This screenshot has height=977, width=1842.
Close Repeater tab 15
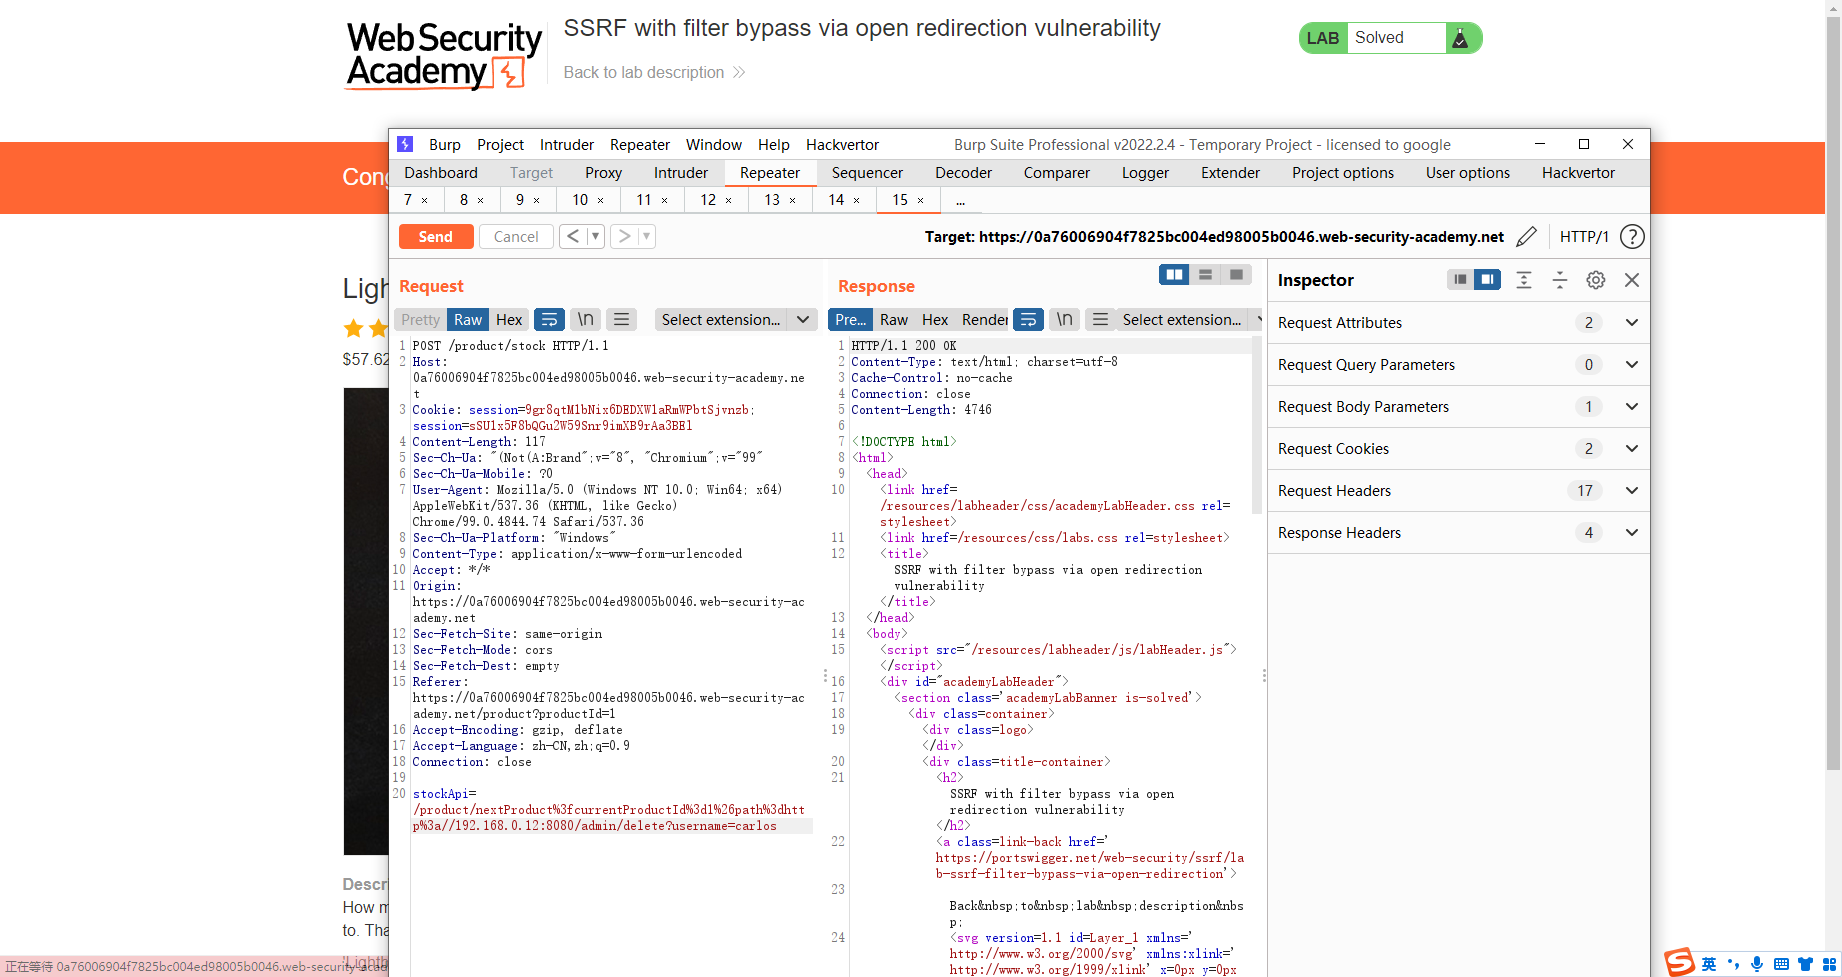(921, 201)
